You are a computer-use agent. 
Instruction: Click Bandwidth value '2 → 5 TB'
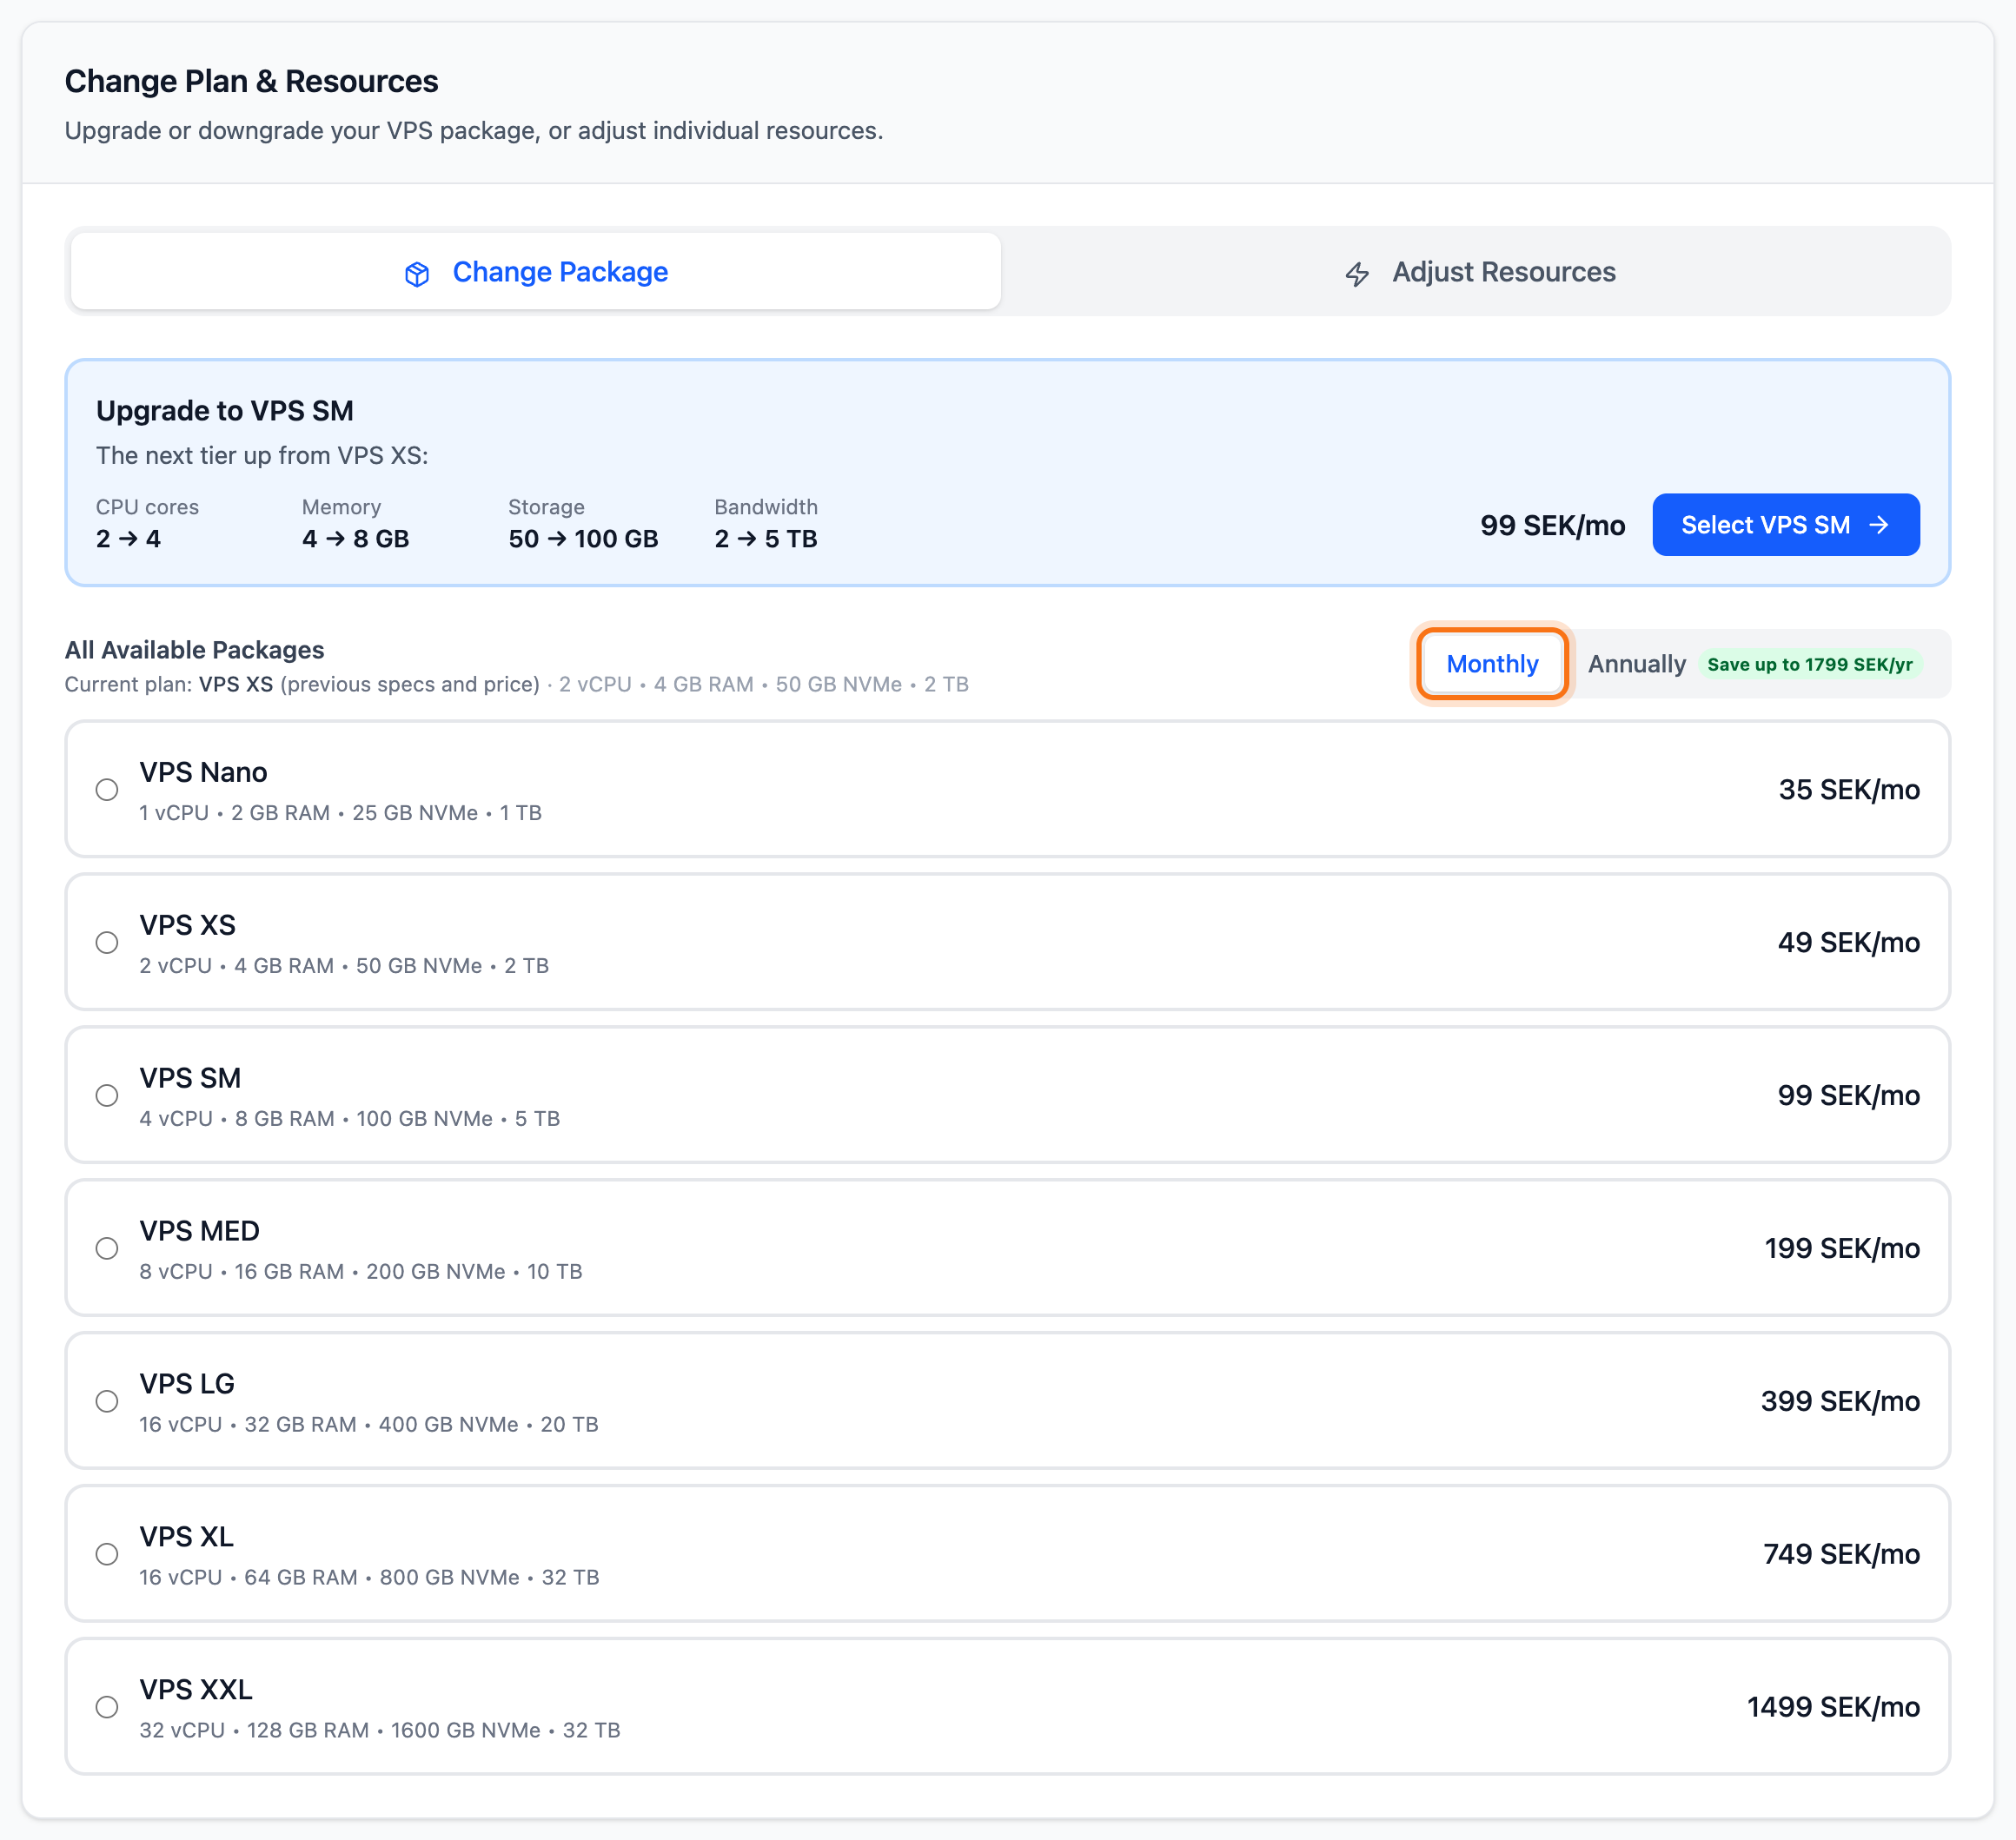[766, 539]
